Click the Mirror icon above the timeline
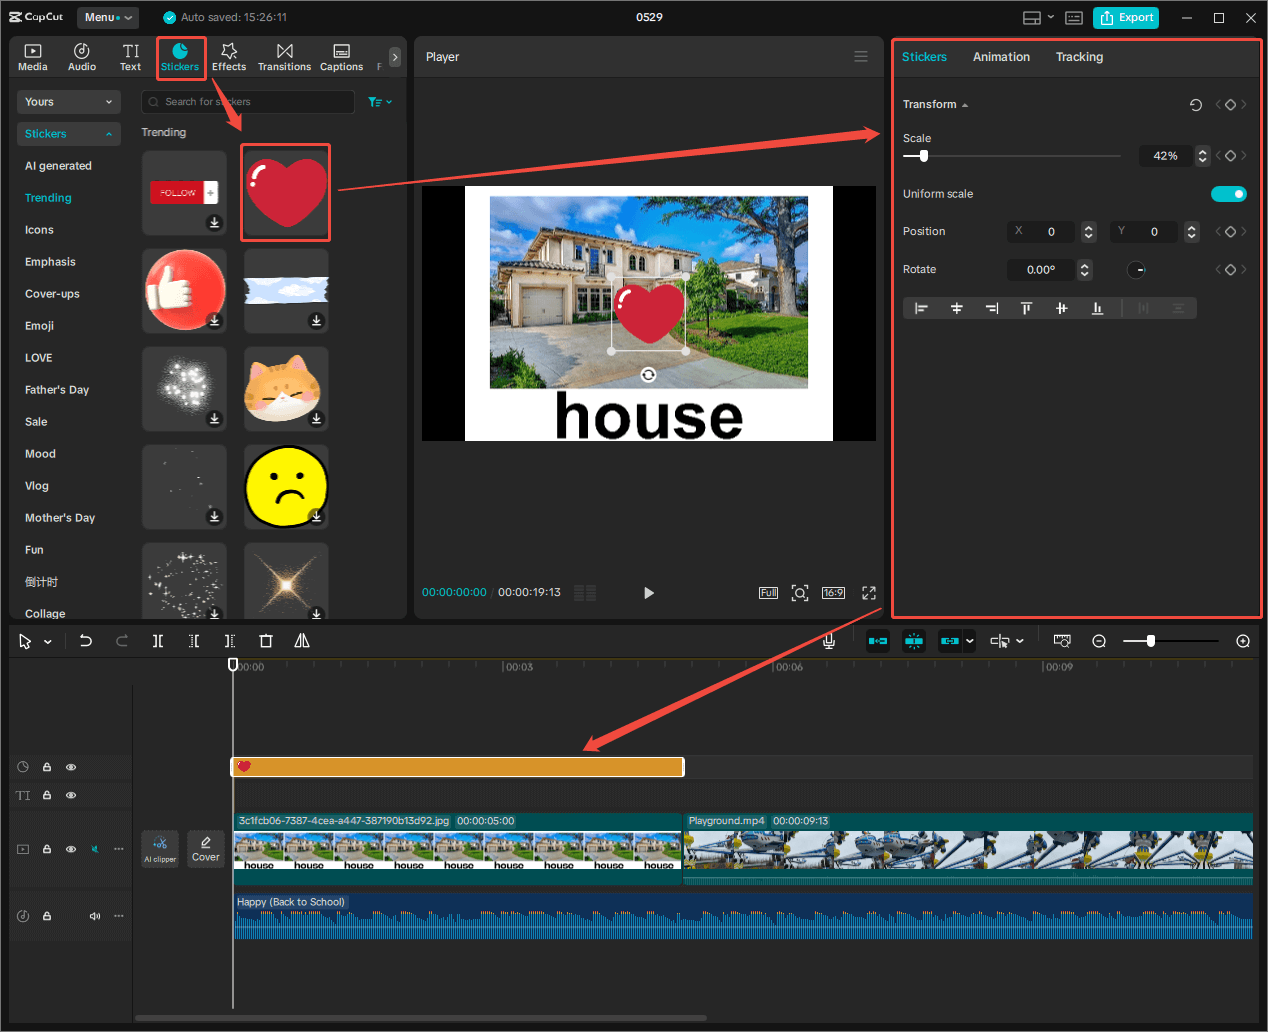The height and width of the screenshot is (1032, 1268). 301,641
